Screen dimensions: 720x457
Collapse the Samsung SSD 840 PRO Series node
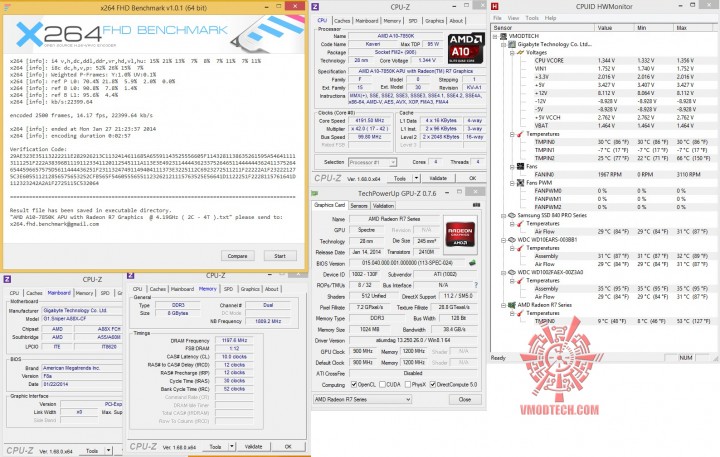point(504,215)
